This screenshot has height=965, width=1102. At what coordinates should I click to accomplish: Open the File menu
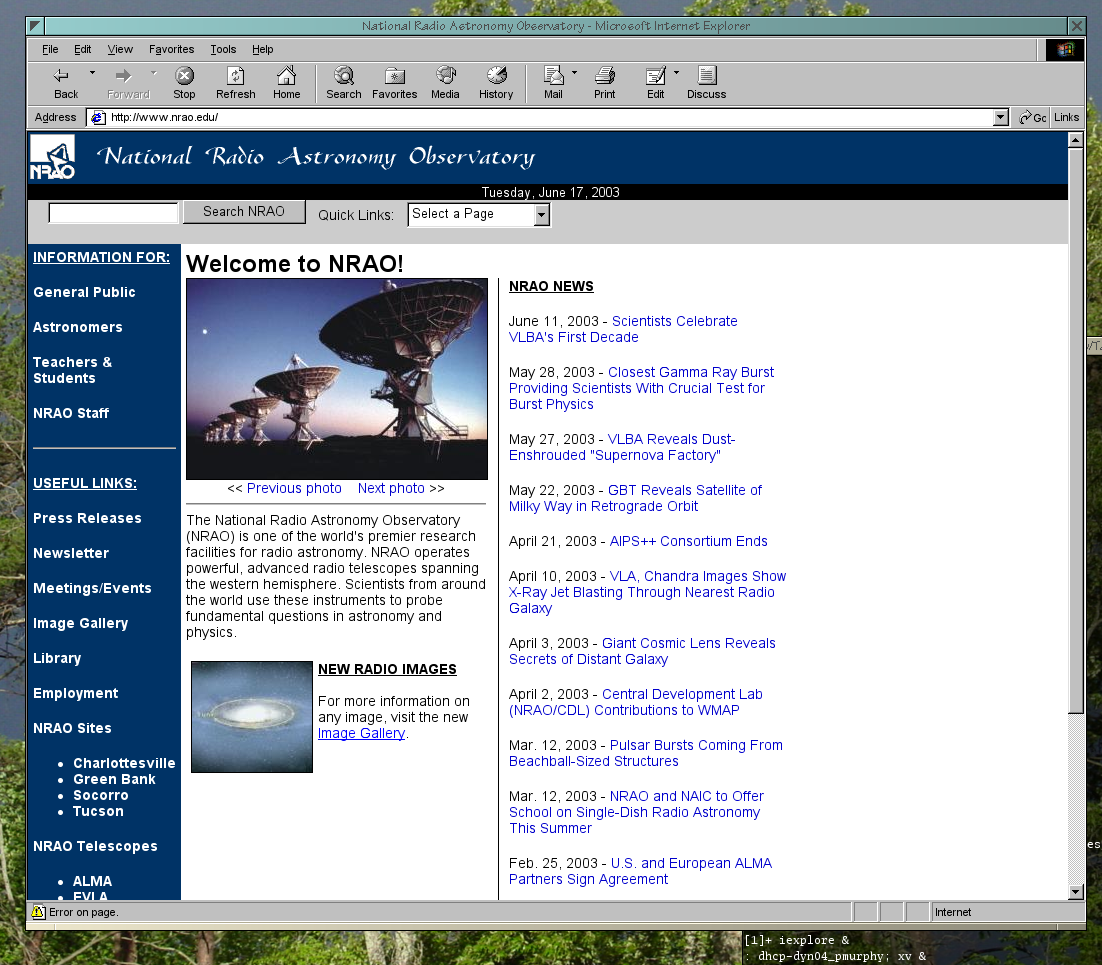click(50, 49)
